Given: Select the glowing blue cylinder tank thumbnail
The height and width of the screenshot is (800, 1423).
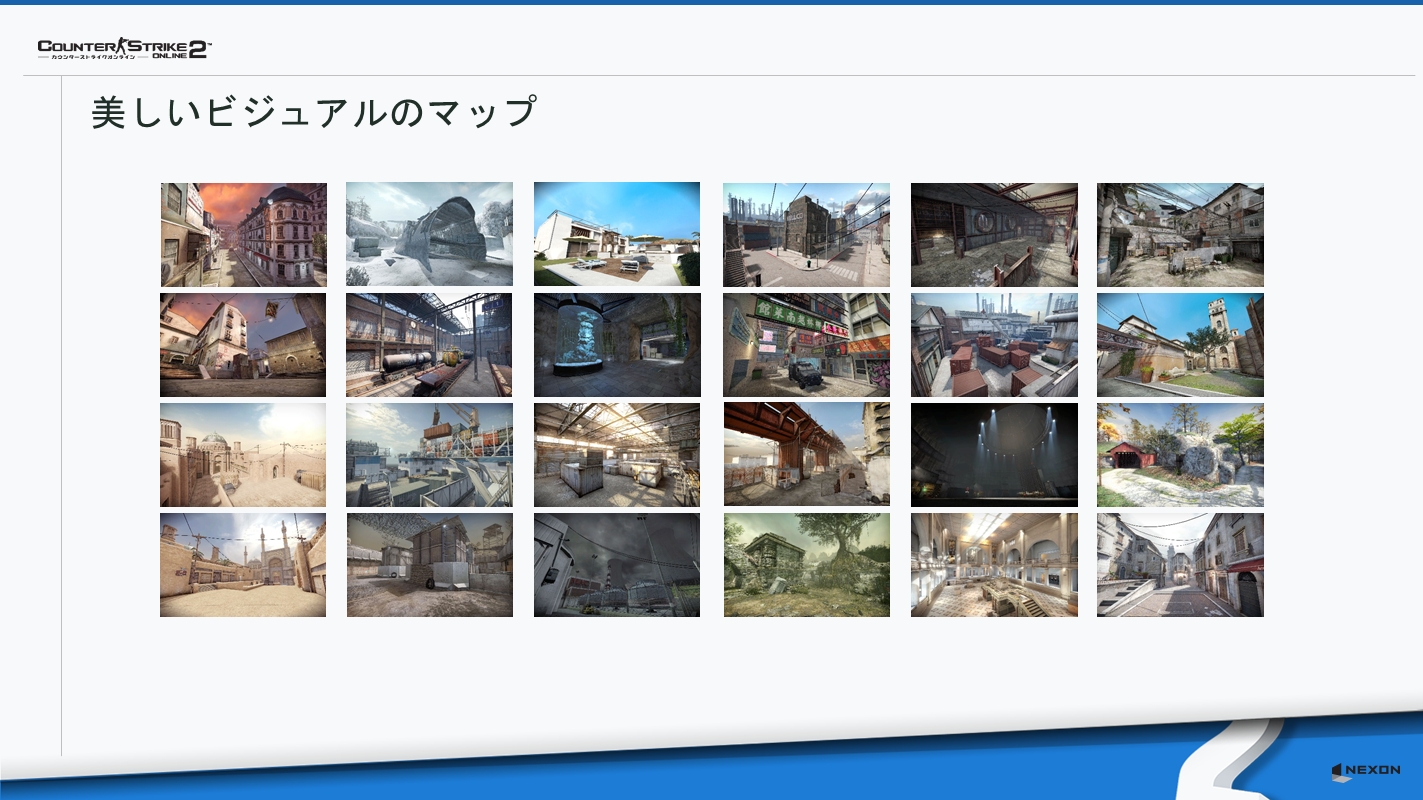Looking at the screenshot, I should click(617, 345).
